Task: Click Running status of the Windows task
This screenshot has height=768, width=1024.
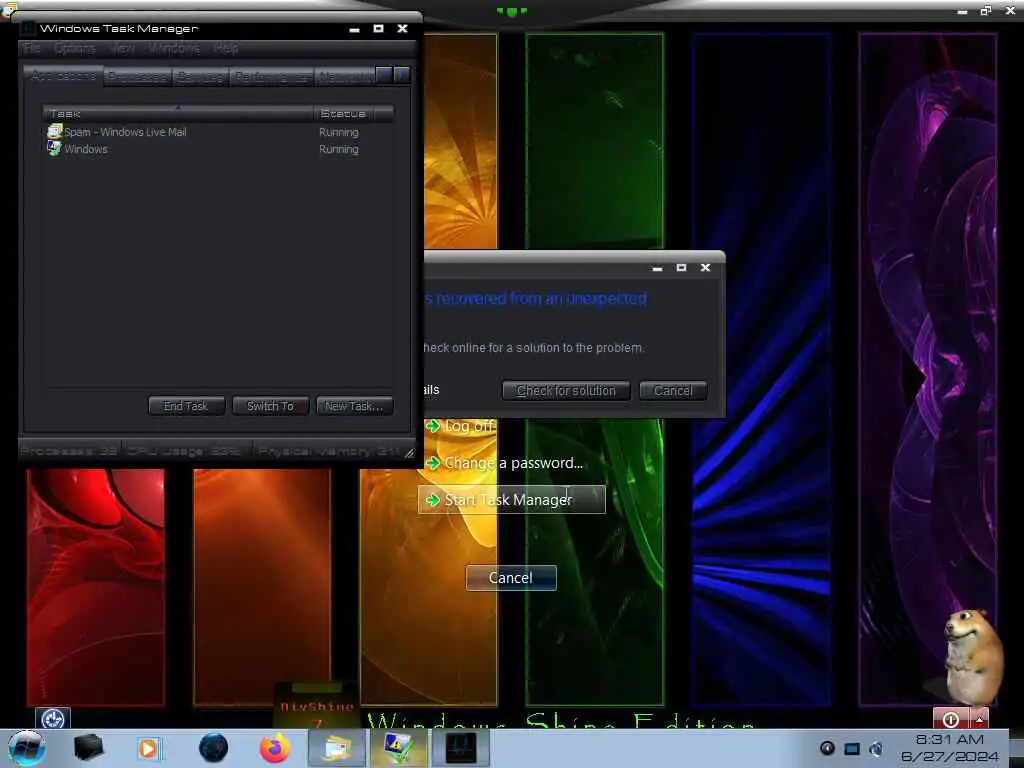Action: click(x=338, y=149)
